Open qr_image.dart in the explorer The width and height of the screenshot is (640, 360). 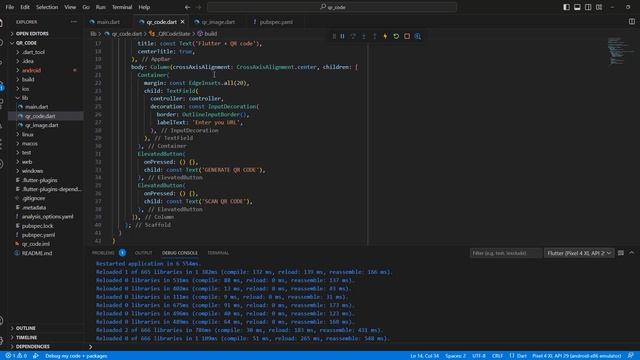click(x=46, y=125)
